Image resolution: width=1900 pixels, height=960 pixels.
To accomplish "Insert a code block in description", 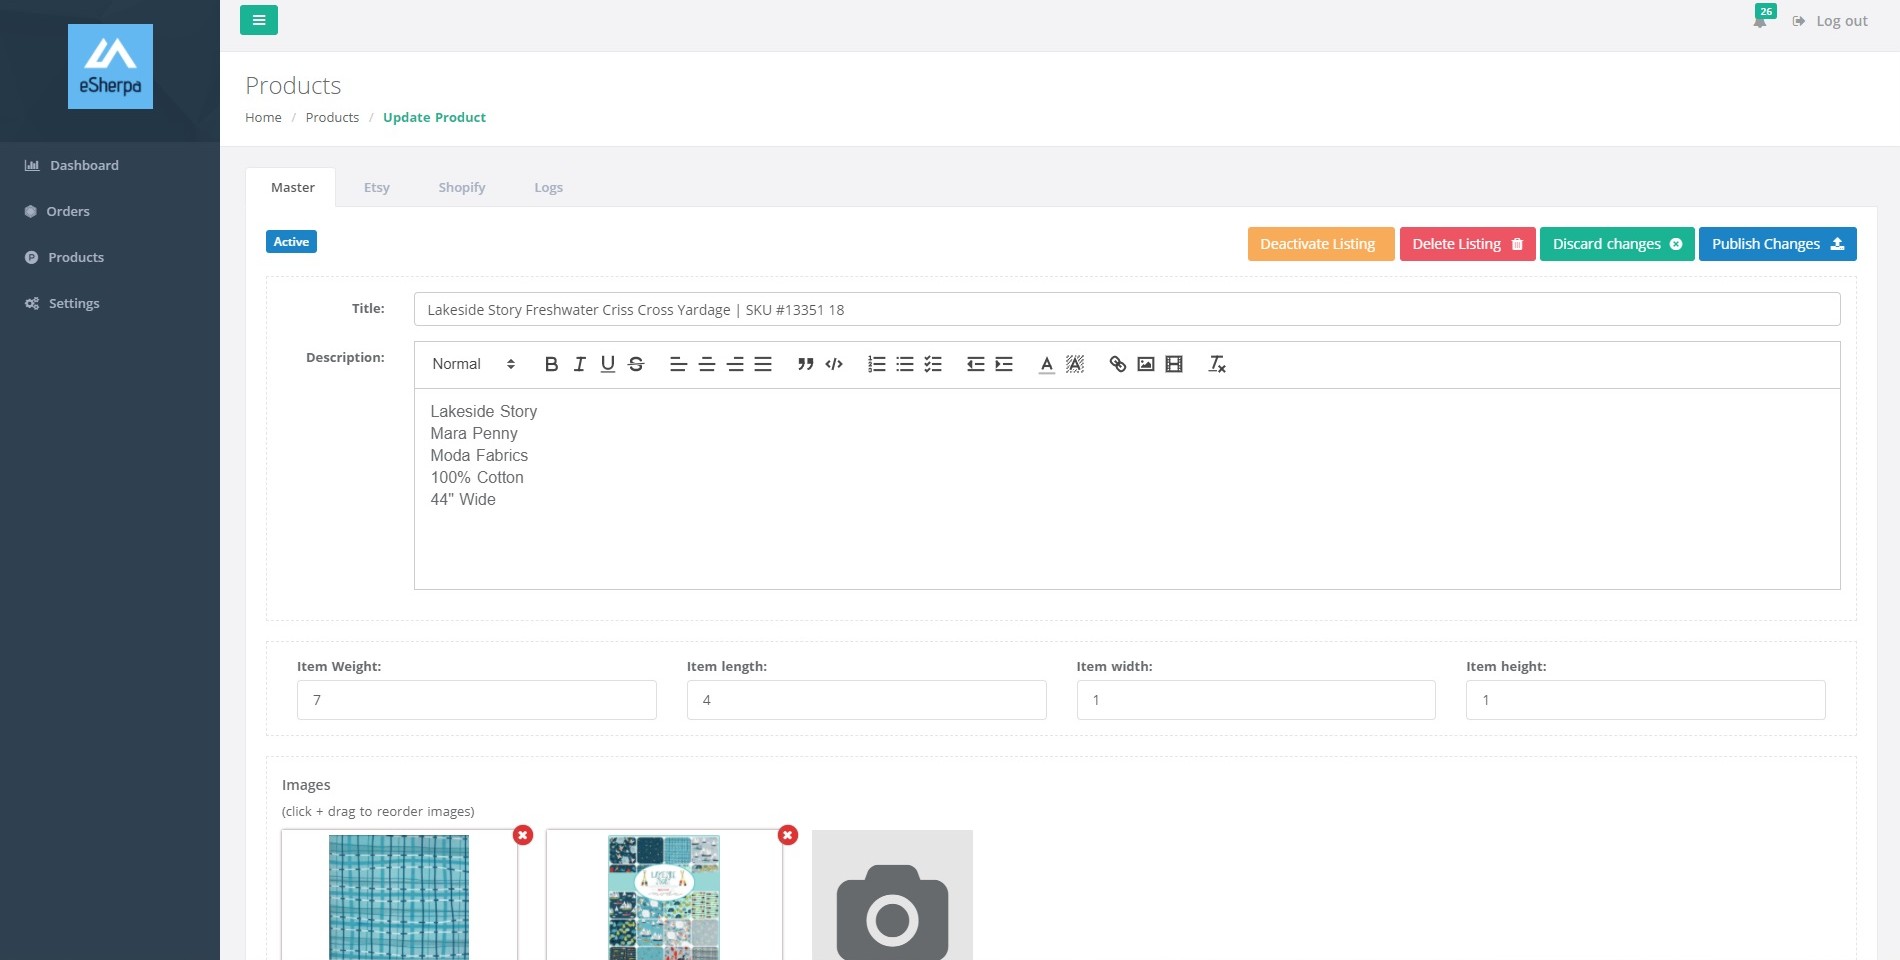I will point(834,364).
